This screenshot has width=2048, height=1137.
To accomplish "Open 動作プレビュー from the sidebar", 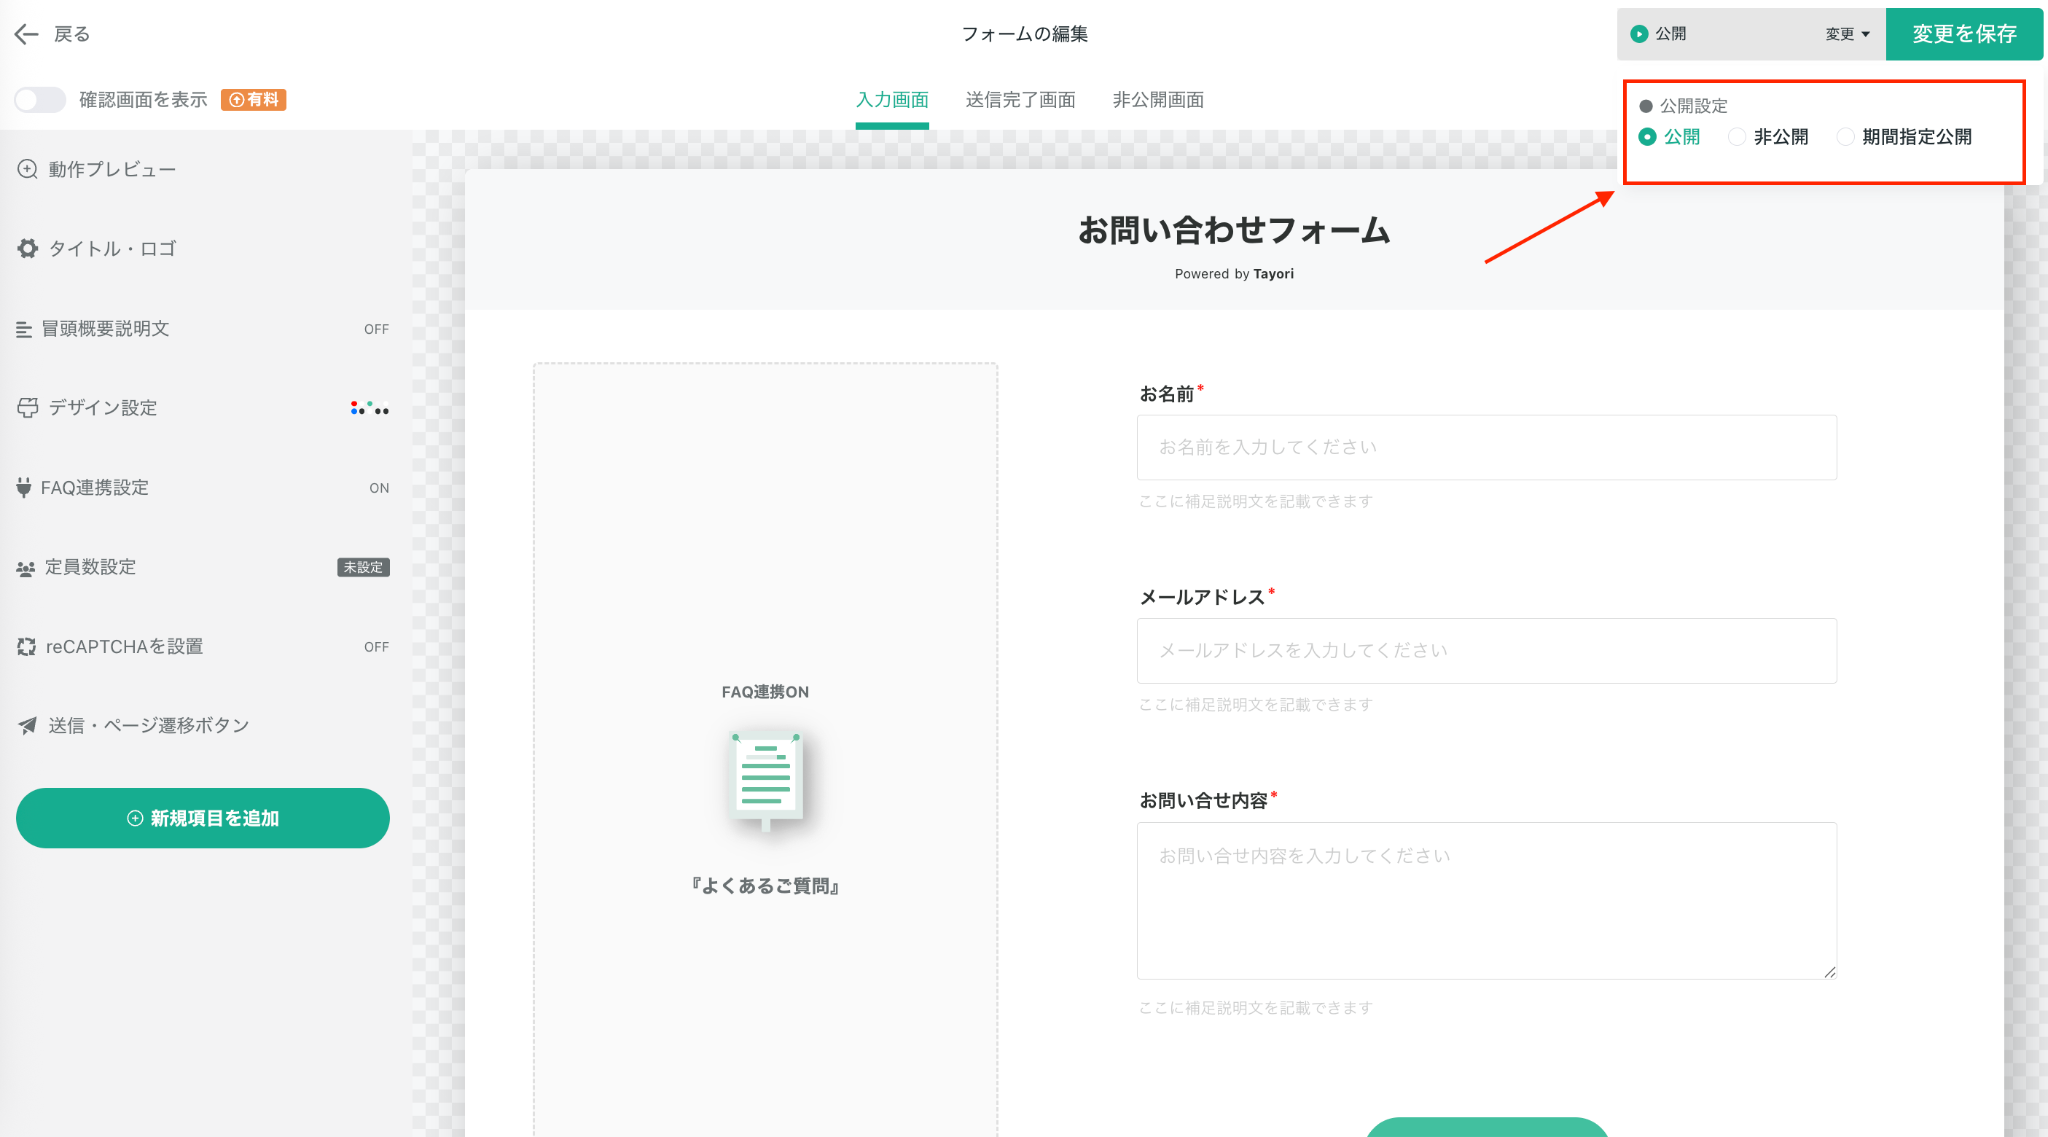I will tap(112, 169).
